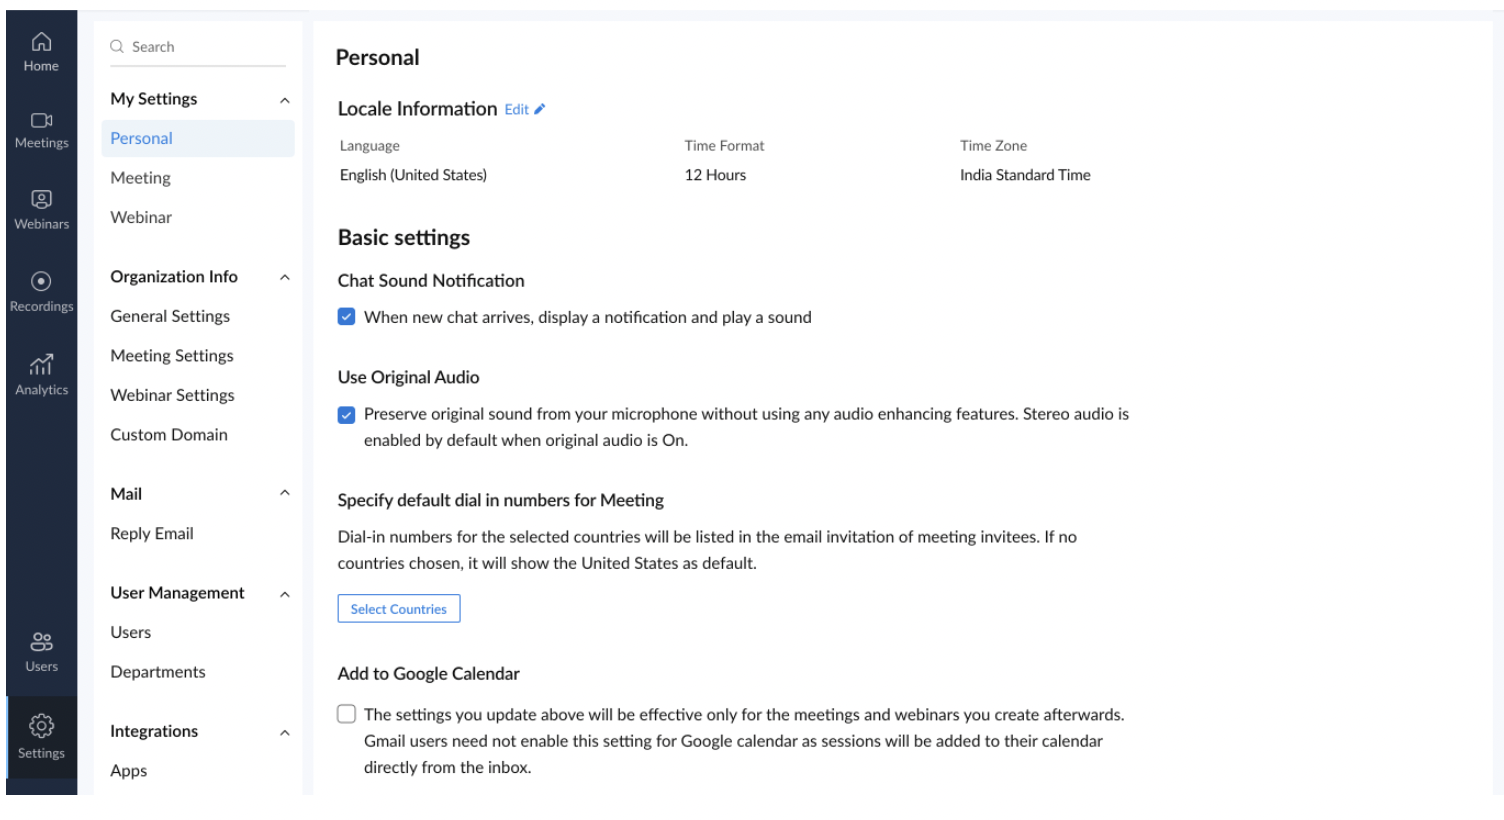Select Meeting under My Settings
Image resolution: width=1504 pixels, height=820 pixels.
(x=140, y=178)
